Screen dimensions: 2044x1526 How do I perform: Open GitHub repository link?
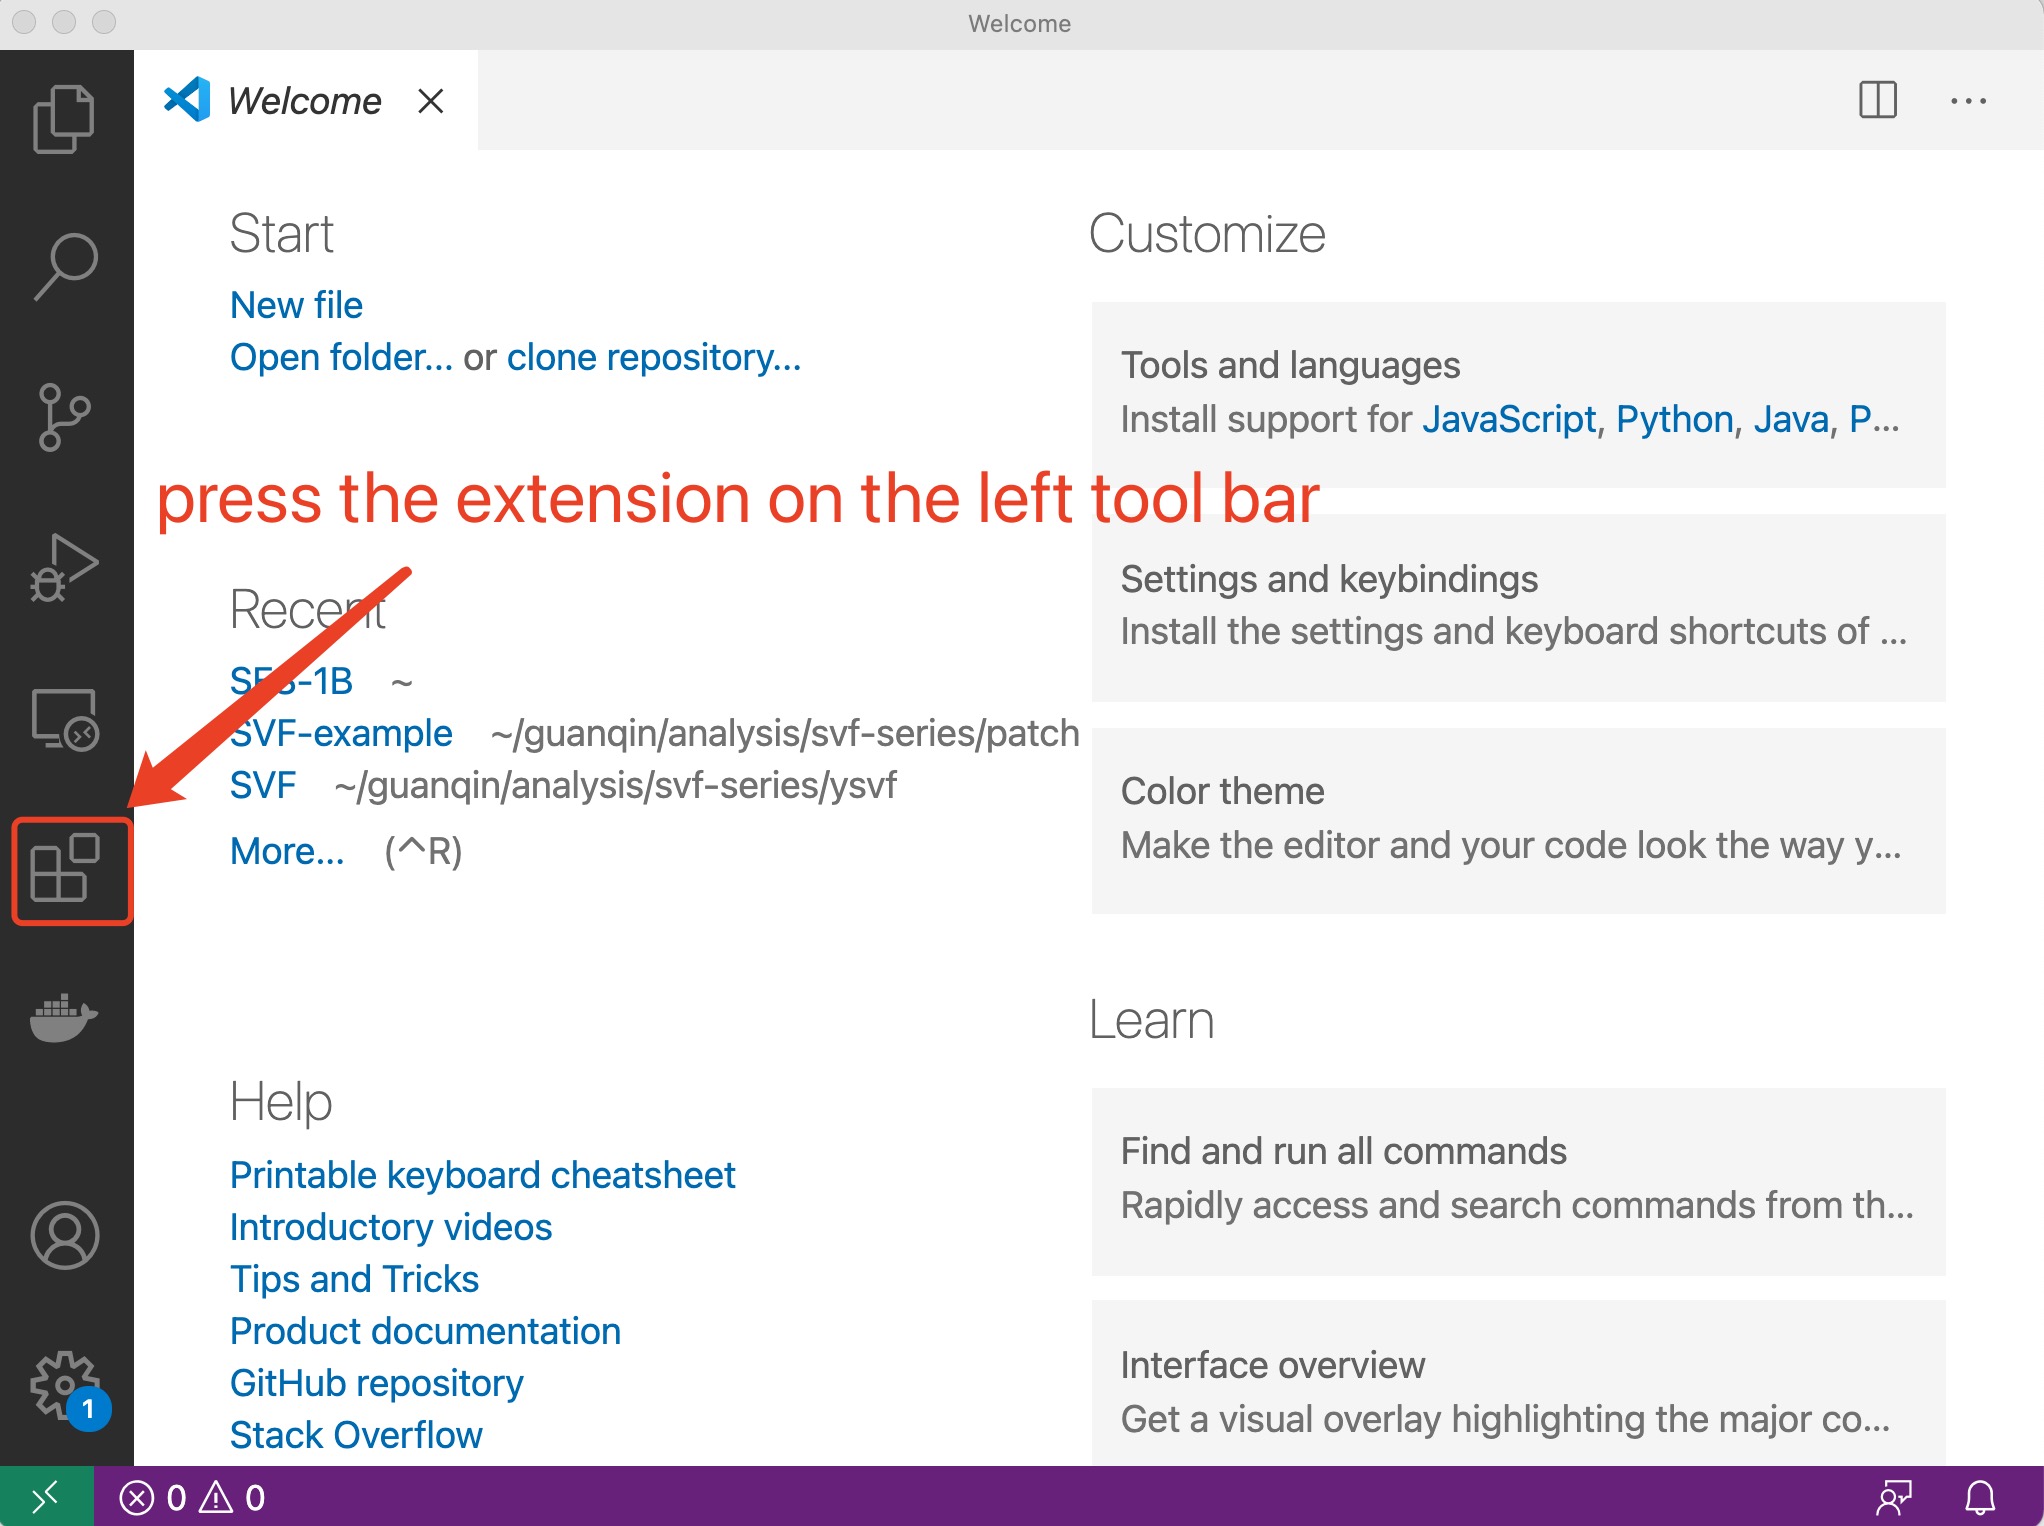pyautogui.click(x=377, y=1383)
